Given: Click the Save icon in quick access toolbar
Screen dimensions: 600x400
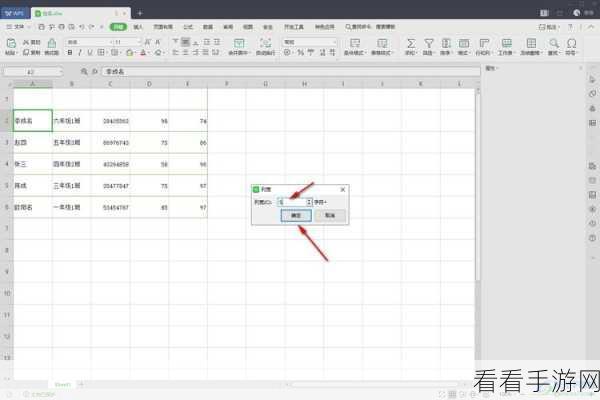Looking at the screenshot, I should [42, 27].
